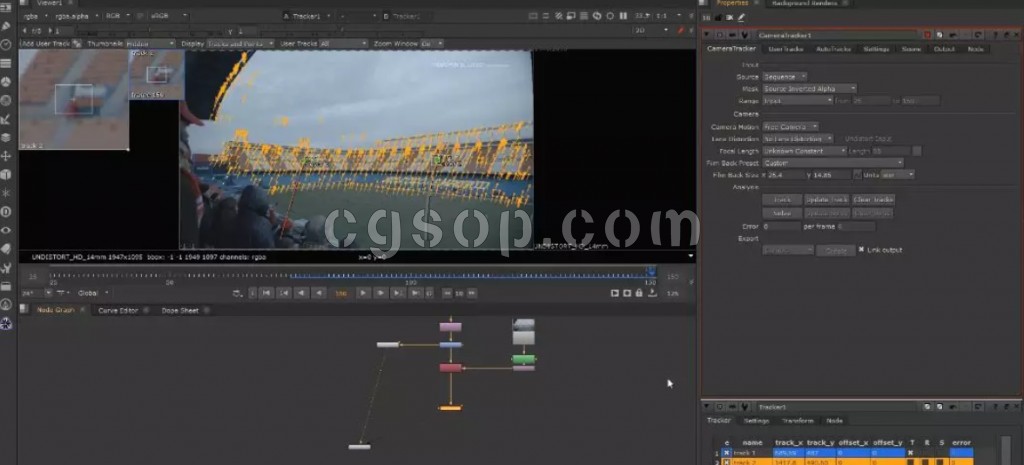
Task: Click the track 2 zoom thumbnail in viewer
Action: 73,99
